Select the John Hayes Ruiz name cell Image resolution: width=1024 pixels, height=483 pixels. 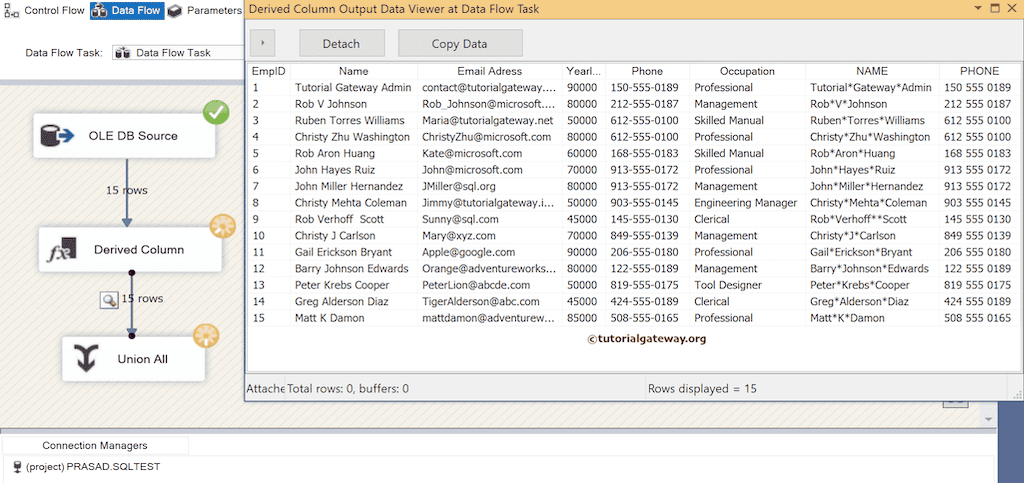[x=353, y=170]
